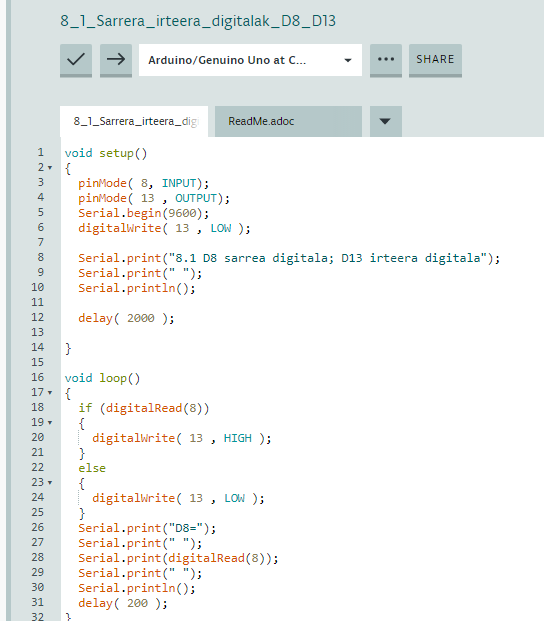This screenshot has height=621, width=544.
Task: Collapse the setup function fold arrow on line 2
Action: click(50, 168)
